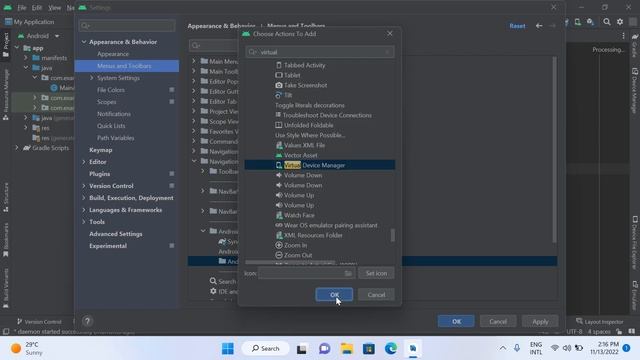The height and width of the screenshot is (360, 640).
Task: Open Quick Lists settings
Action: 111,126
